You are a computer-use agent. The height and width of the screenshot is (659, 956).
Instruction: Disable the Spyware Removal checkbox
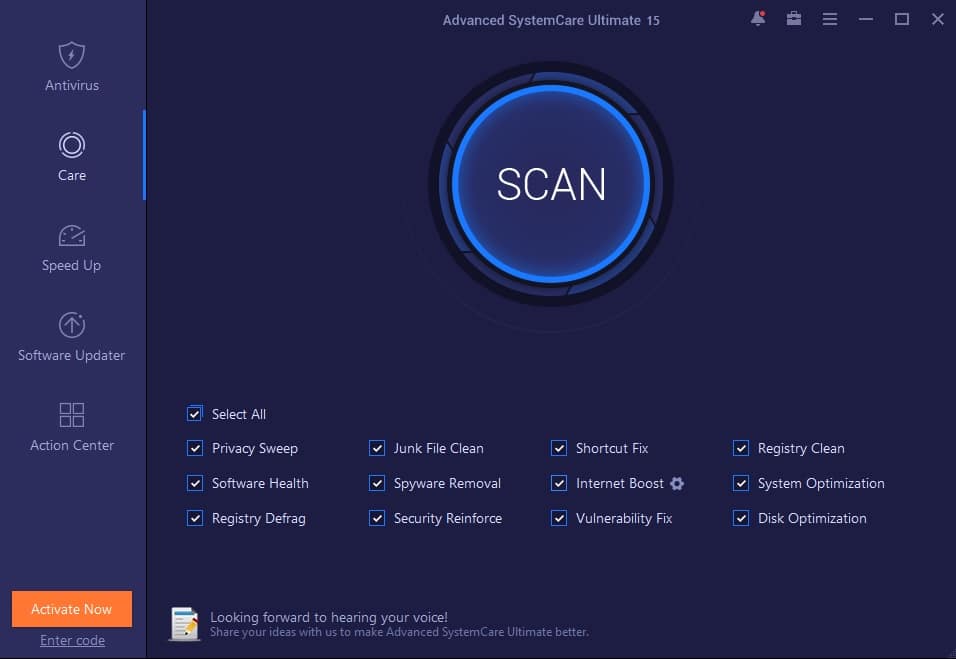[377, 484]
